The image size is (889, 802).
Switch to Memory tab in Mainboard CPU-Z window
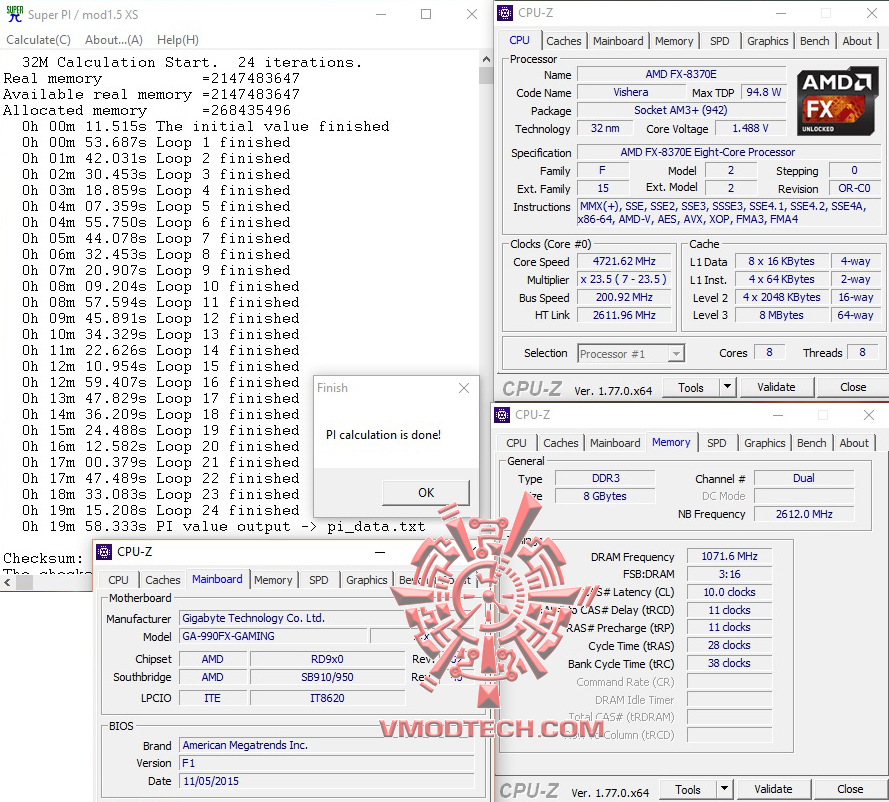click(273, 580)
